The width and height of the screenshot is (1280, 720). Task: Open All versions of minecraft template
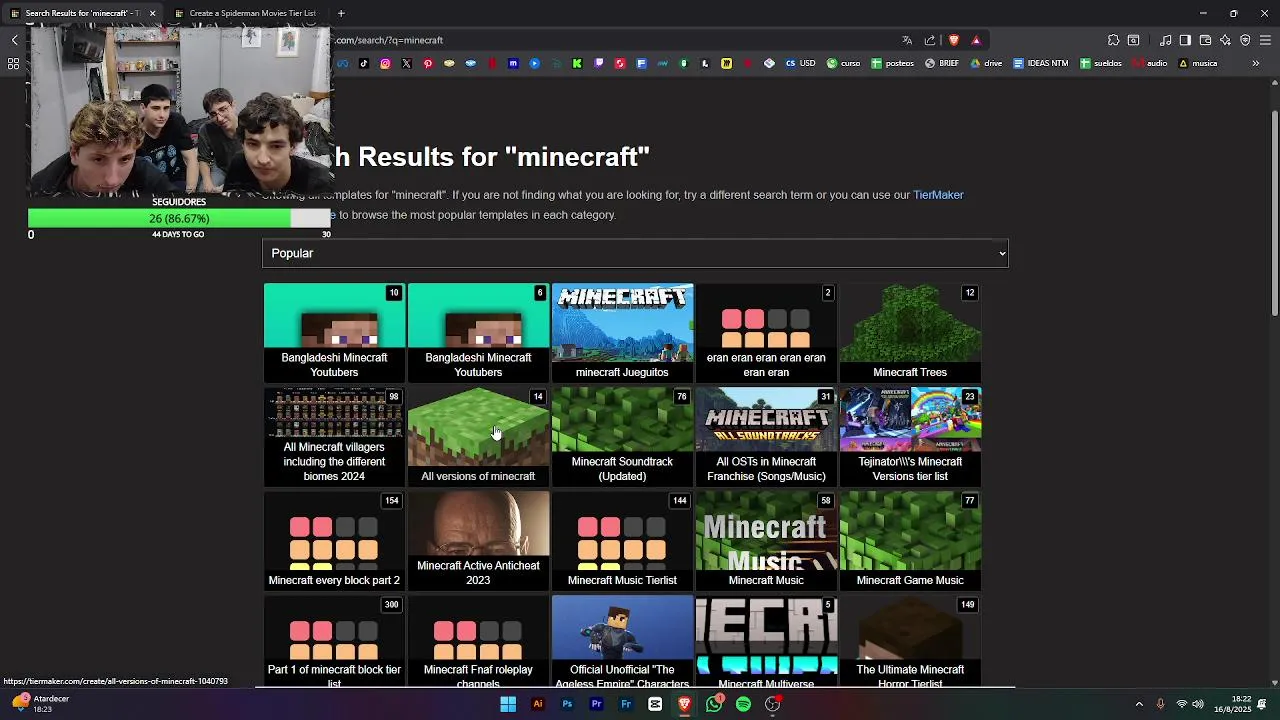[x=478, y=435]
